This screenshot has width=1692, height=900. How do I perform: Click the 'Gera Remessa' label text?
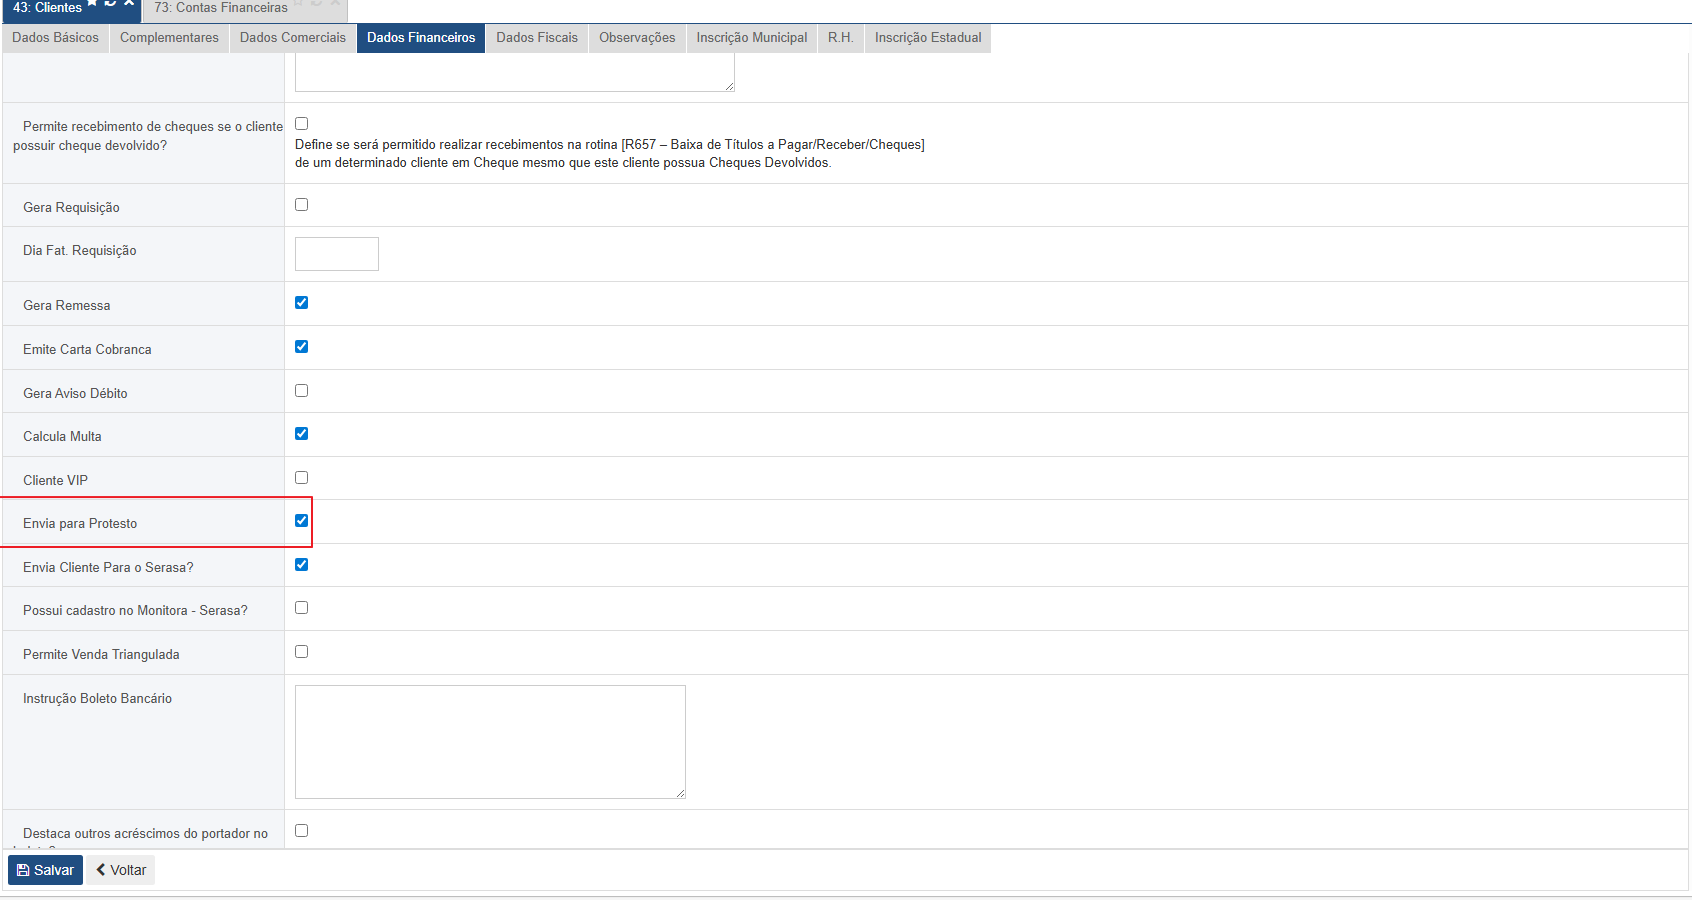(x=67, y=306)
